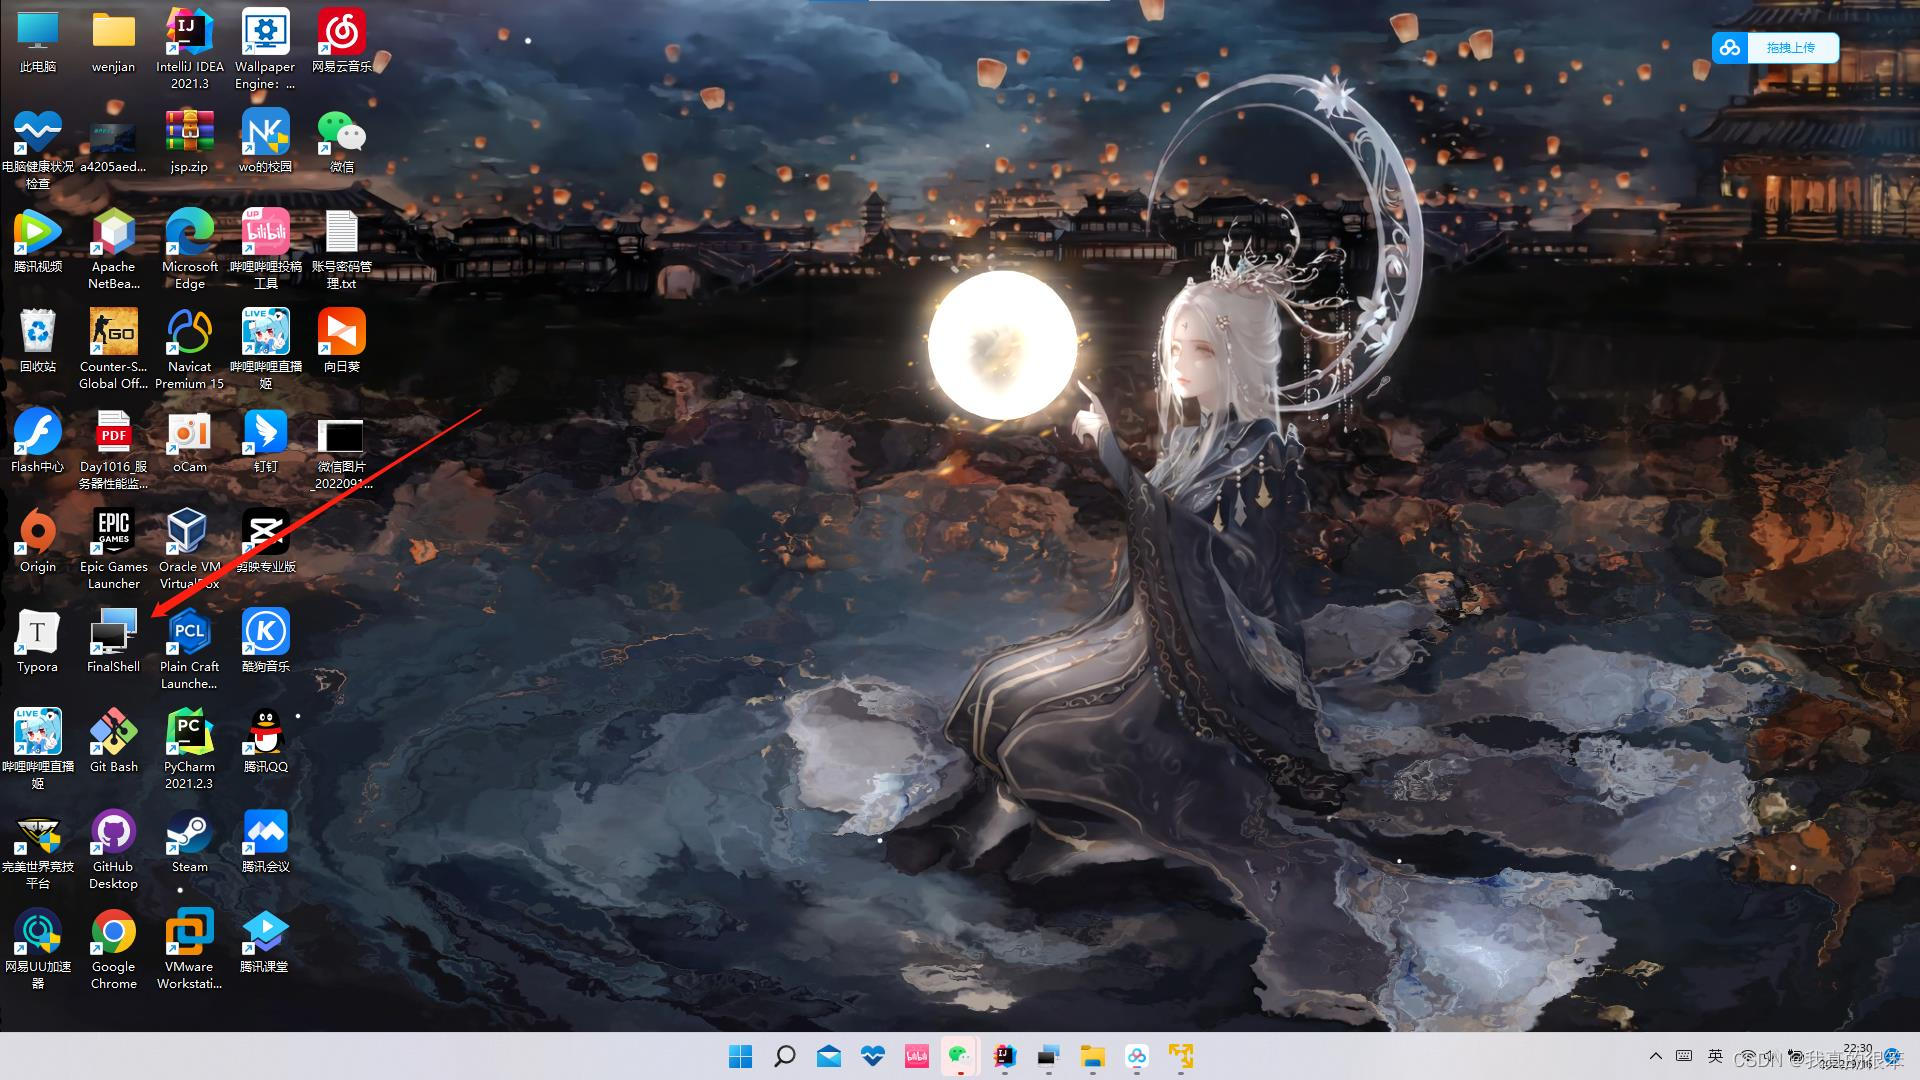This screenshot has width=1920, height=1080.
Task: Select the 向日葵 desktop icon
Action: 341,343
